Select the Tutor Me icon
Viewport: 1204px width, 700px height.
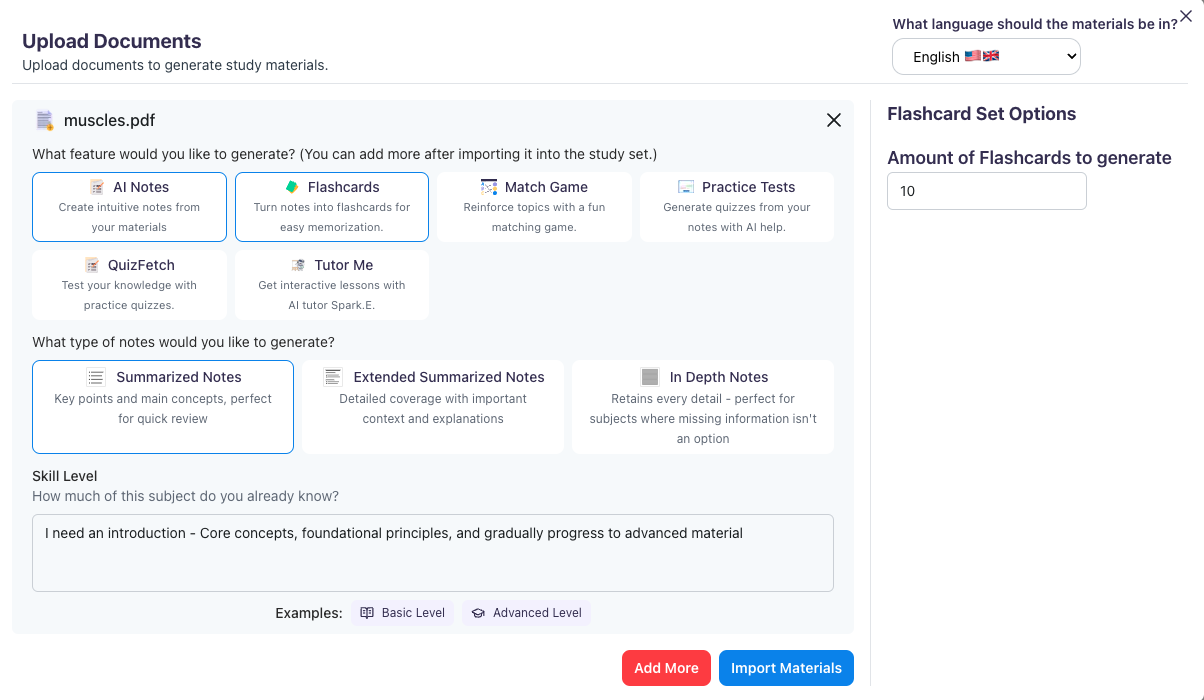pos(297,264)
